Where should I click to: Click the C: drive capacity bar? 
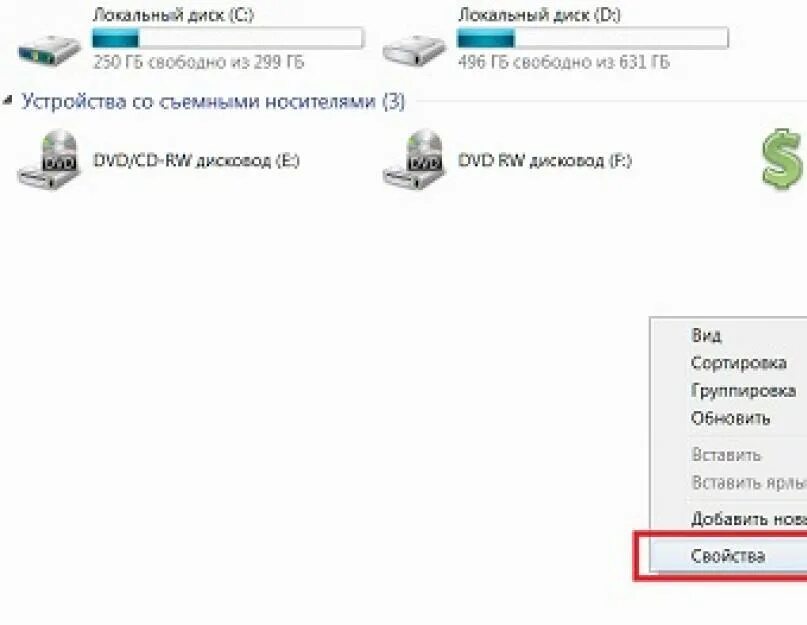[229, 38]
